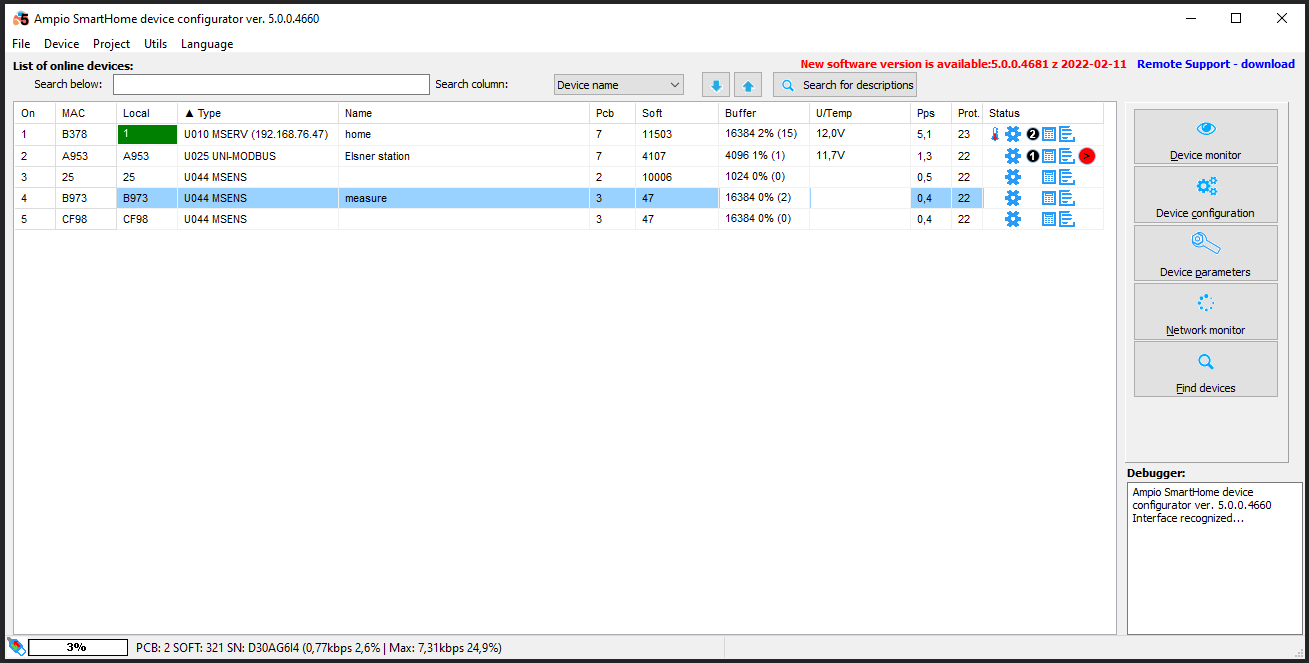Click the green Local cell of home device
The height and width of the screenshot is (663, 1309).
point(147,134)
